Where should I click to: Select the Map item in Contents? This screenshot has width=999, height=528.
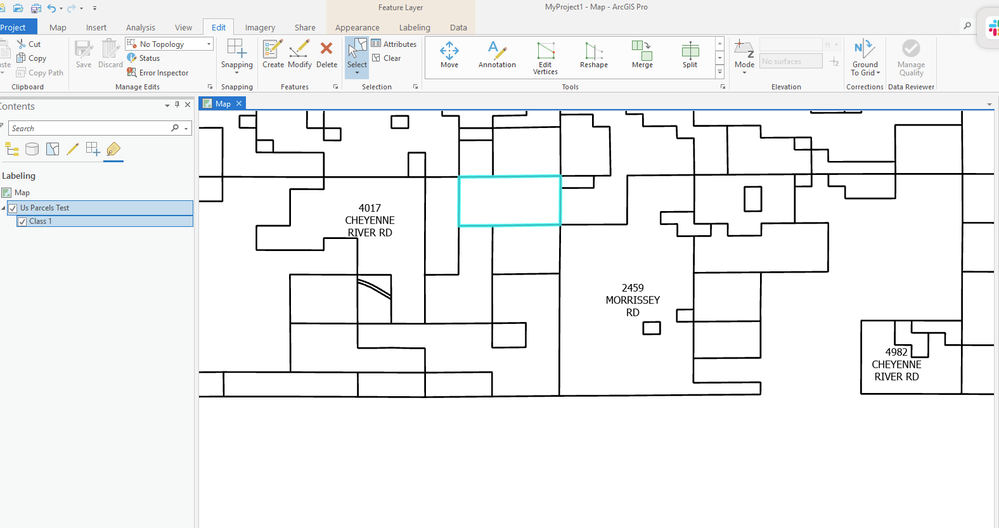[x=22, y=192]
